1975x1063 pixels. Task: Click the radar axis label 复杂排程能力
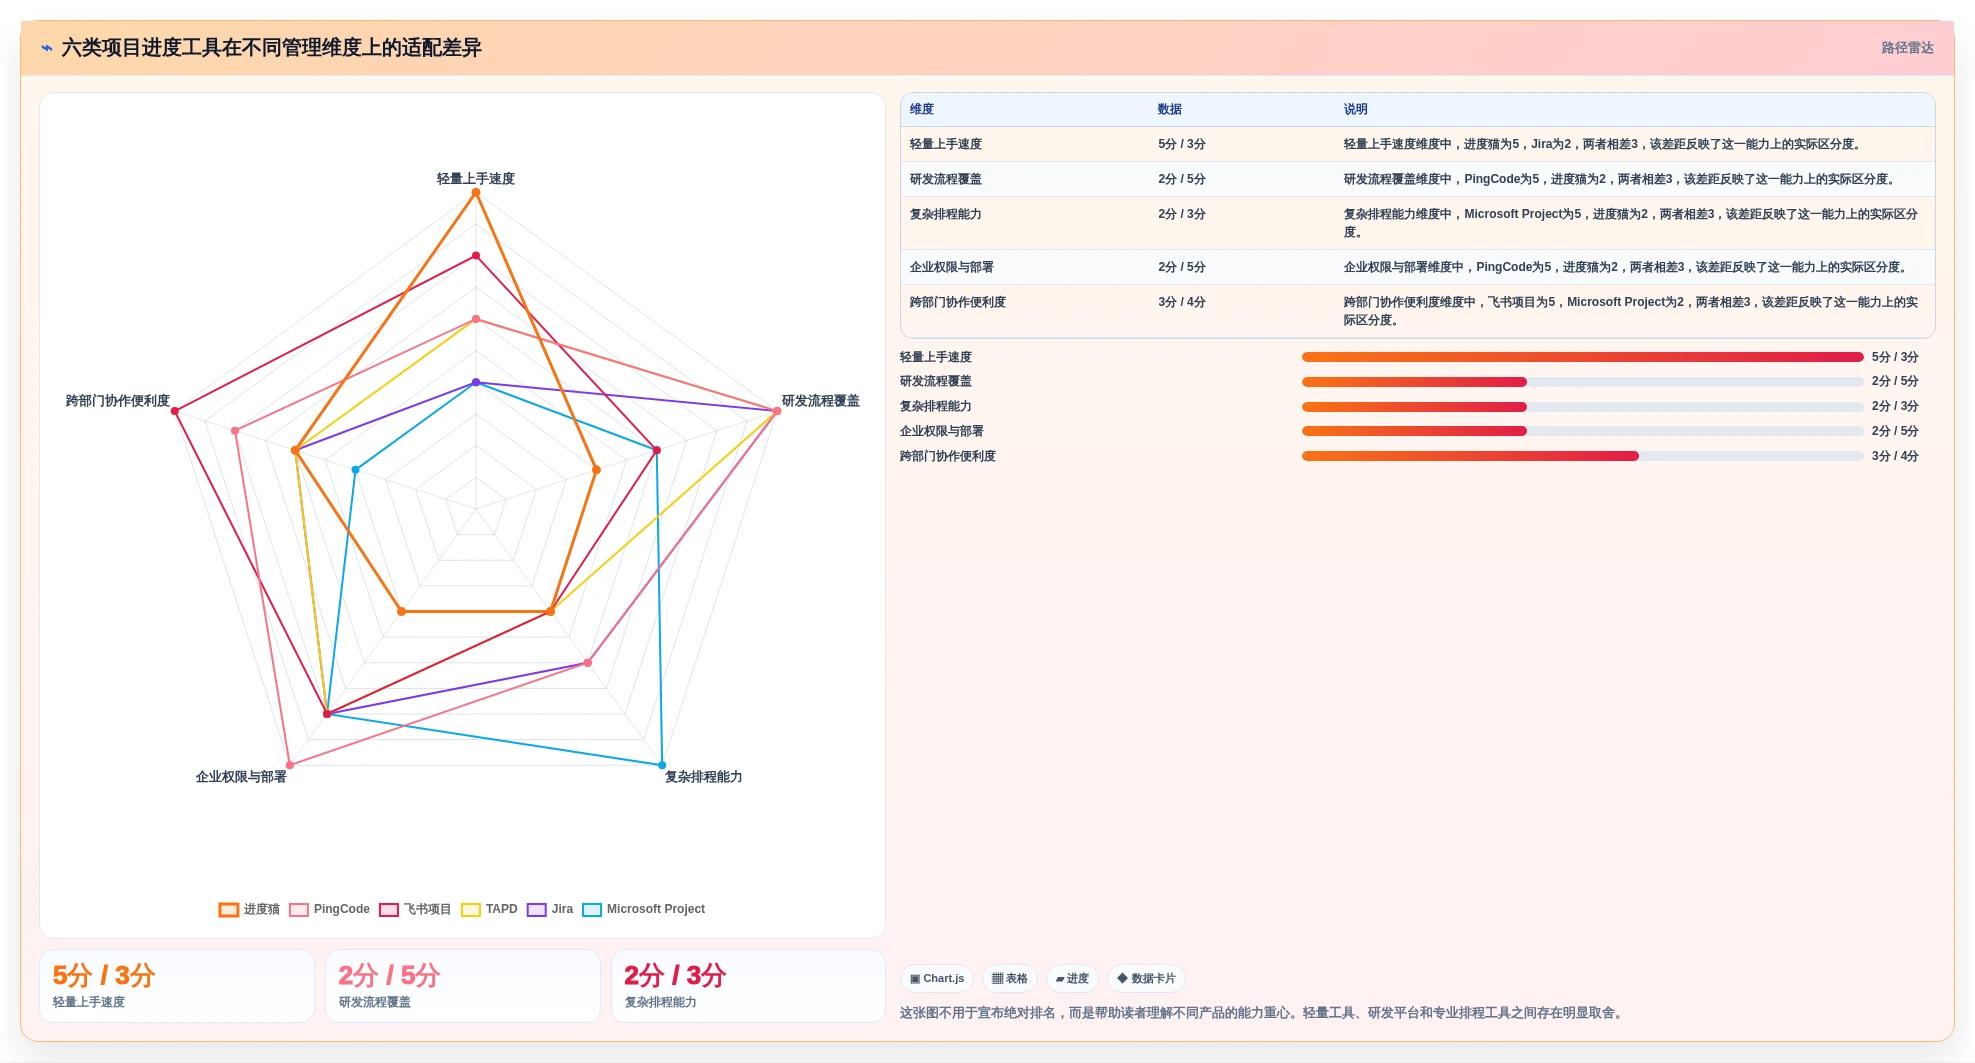(704, 777)
